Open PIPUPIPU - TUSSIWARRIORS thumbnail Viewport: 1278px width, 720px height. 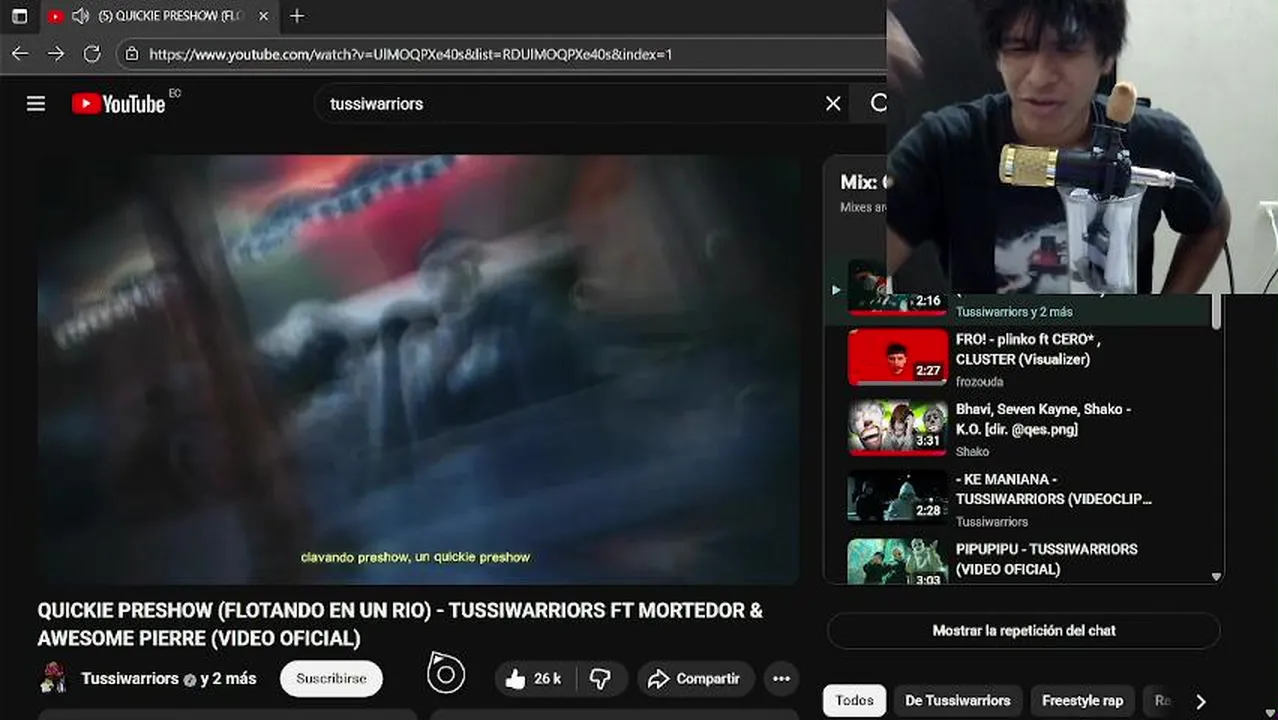point(898,562)
